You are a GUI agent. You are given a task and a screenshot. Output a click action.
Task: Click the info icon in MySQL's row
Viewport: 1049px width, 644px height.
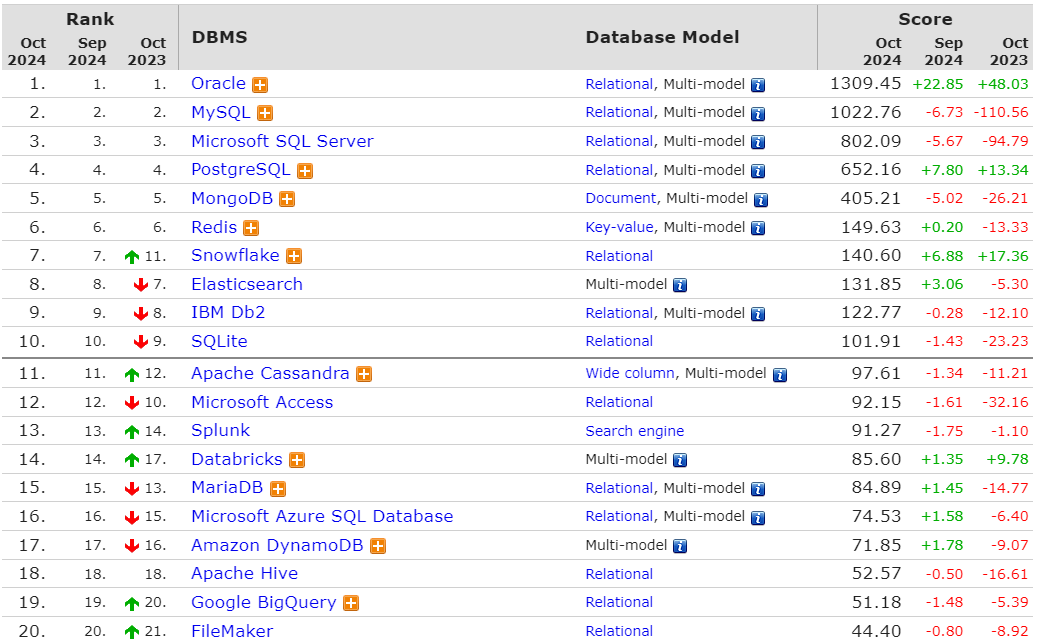[758, 114]
